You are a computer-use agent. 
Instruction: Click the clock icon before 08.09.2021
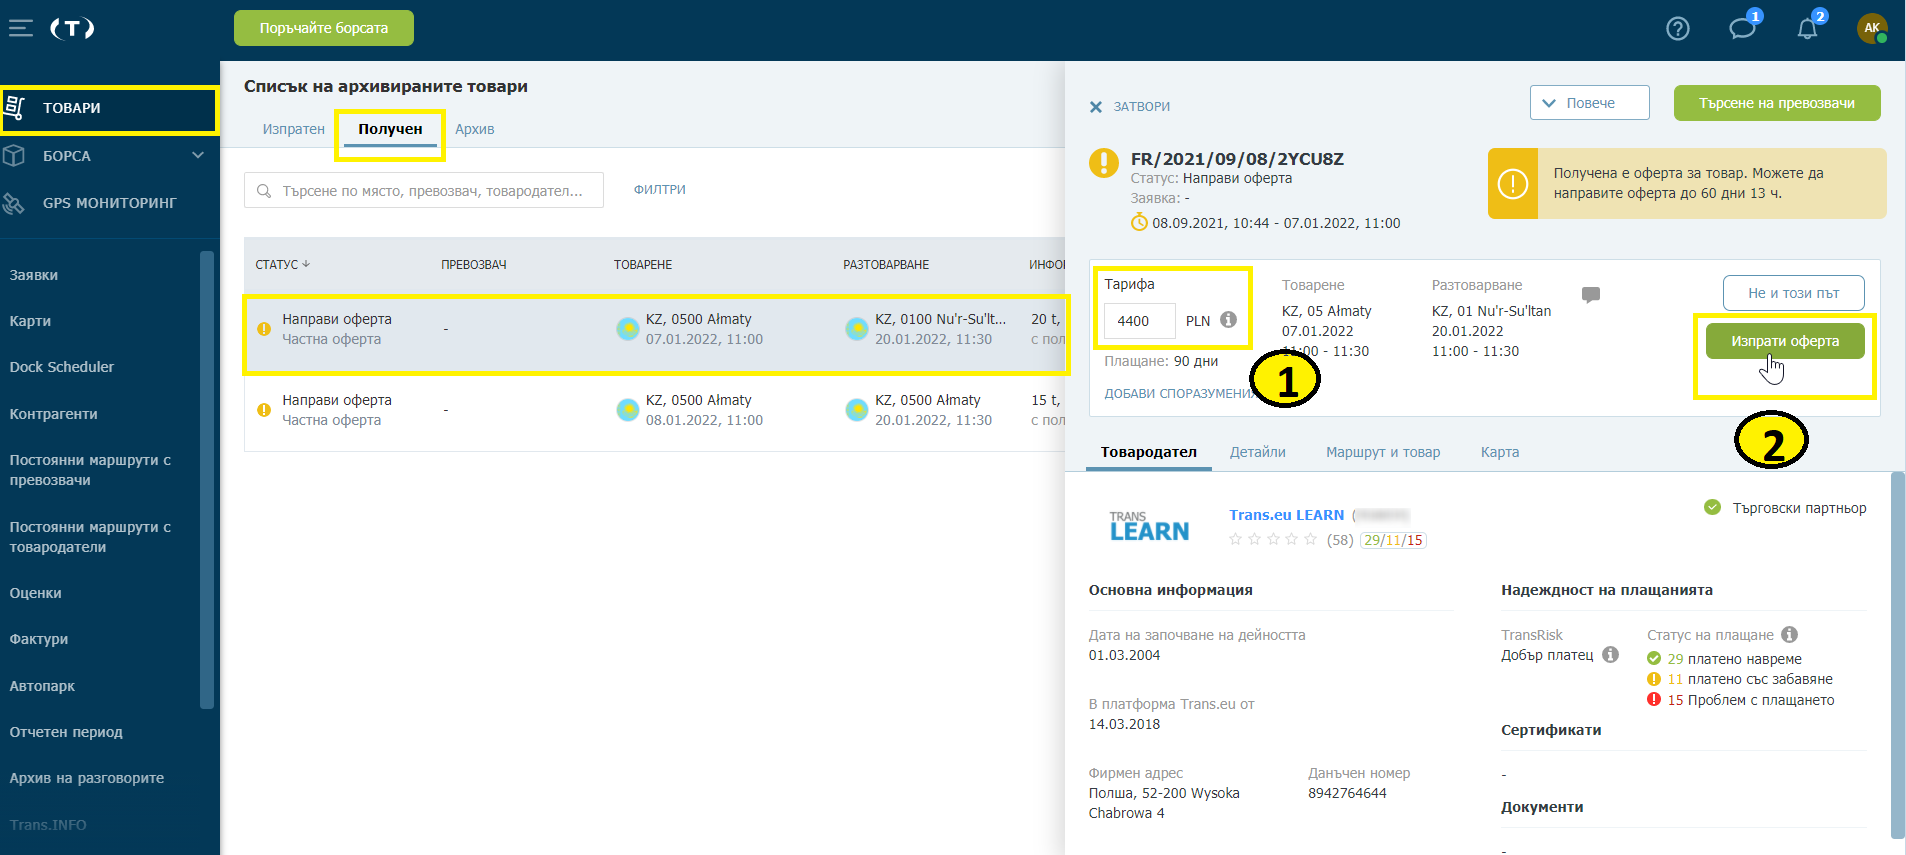point(1139,222)
